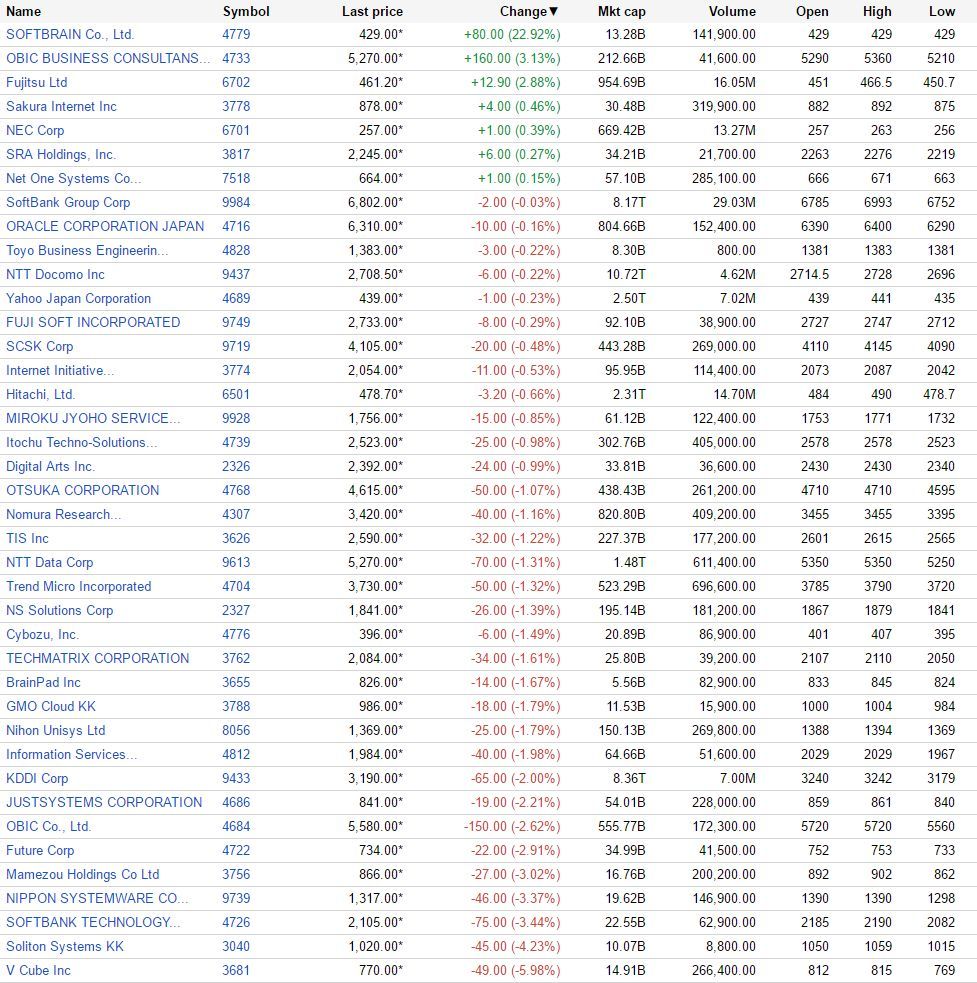This screenshot has height=983, width=977.
Task: Sort table by Mkt cap header
Action: pos(621,11)
